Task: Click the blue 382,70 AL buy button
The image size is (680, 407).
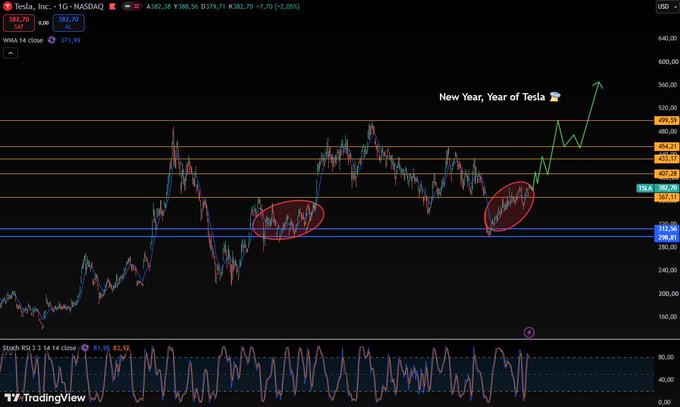Action: pos(69,23)
